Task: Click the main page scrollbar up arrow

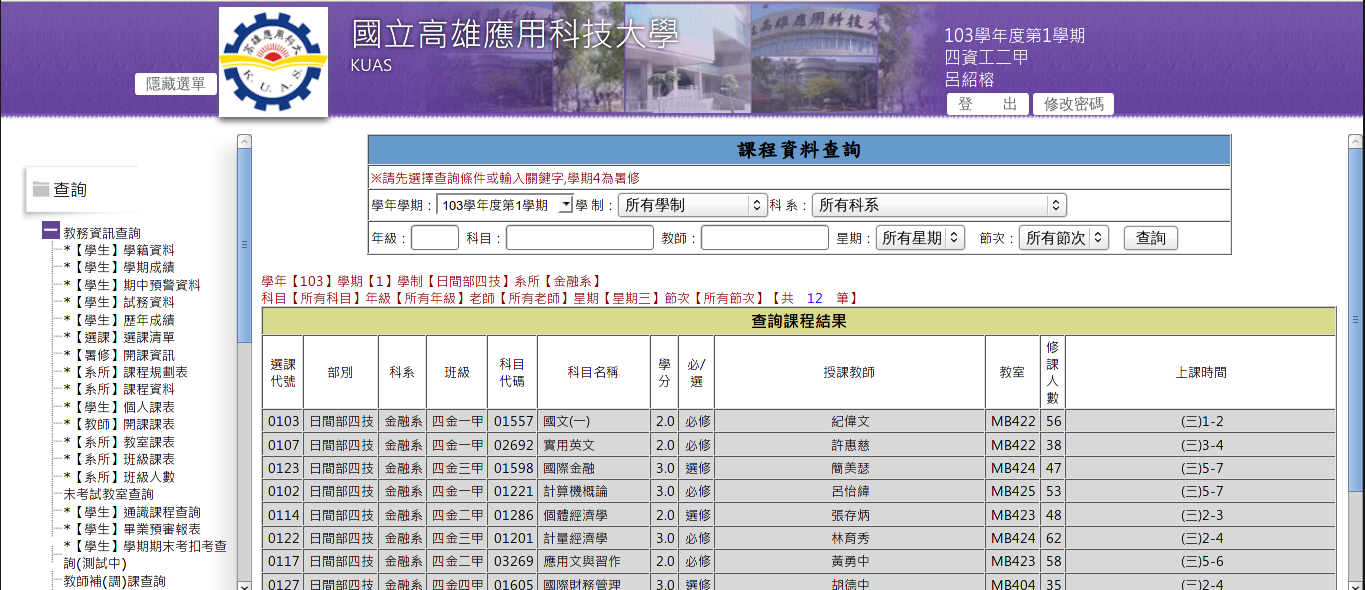Action: [1356, 142]
